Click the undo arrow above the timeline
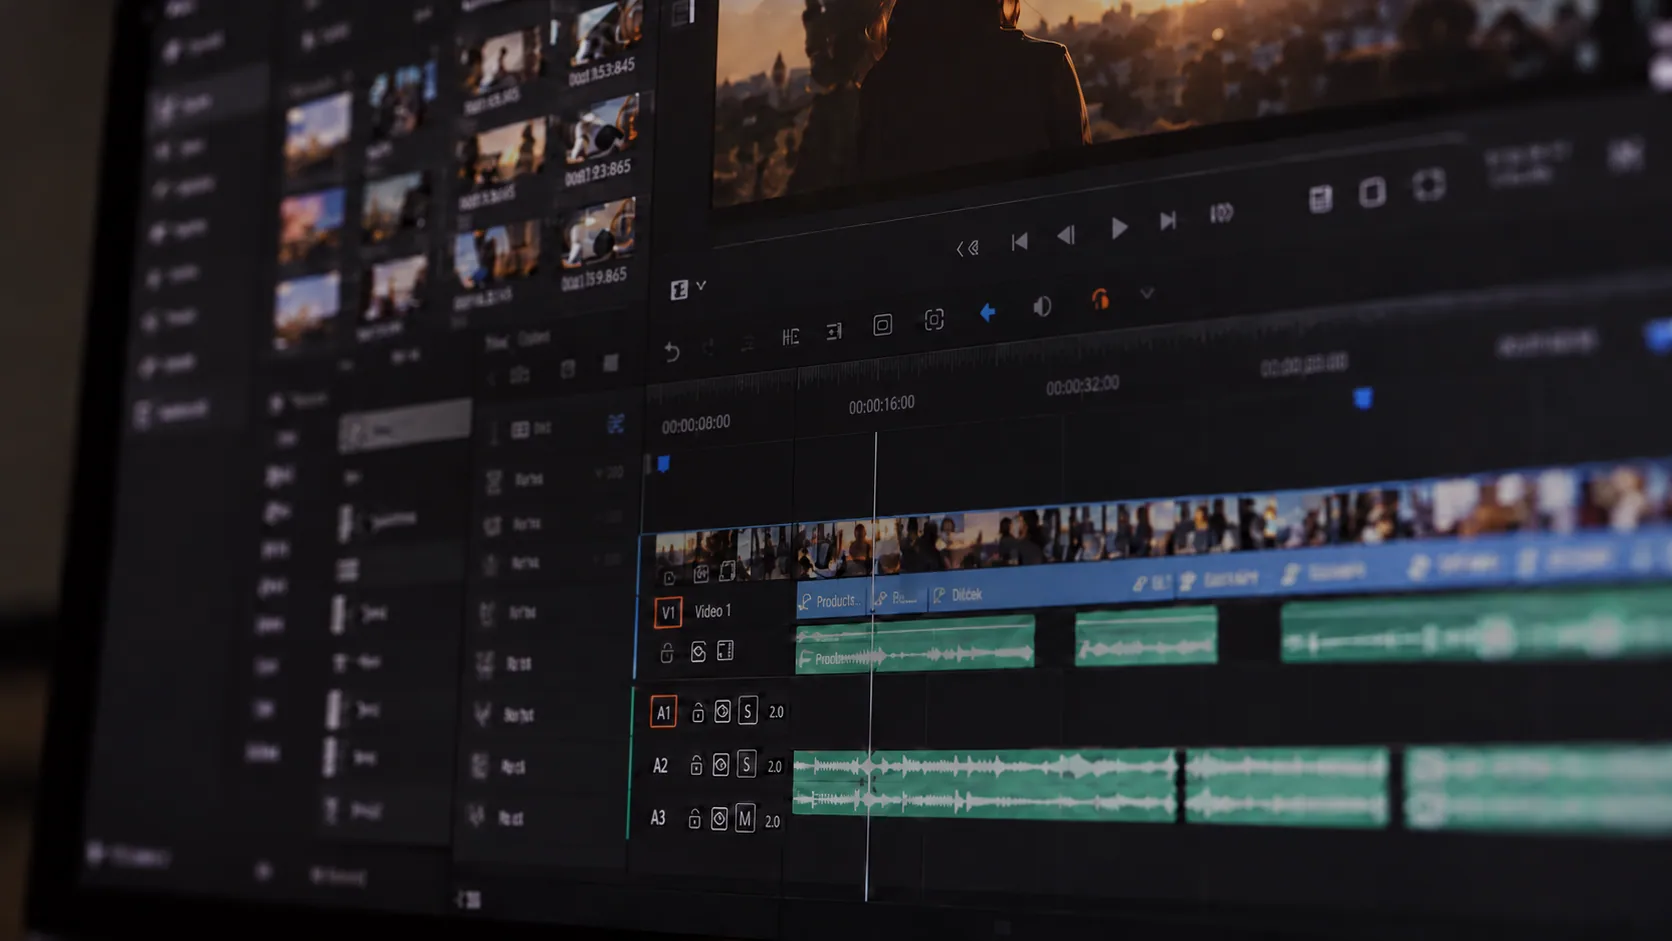 tap(672, 352)
